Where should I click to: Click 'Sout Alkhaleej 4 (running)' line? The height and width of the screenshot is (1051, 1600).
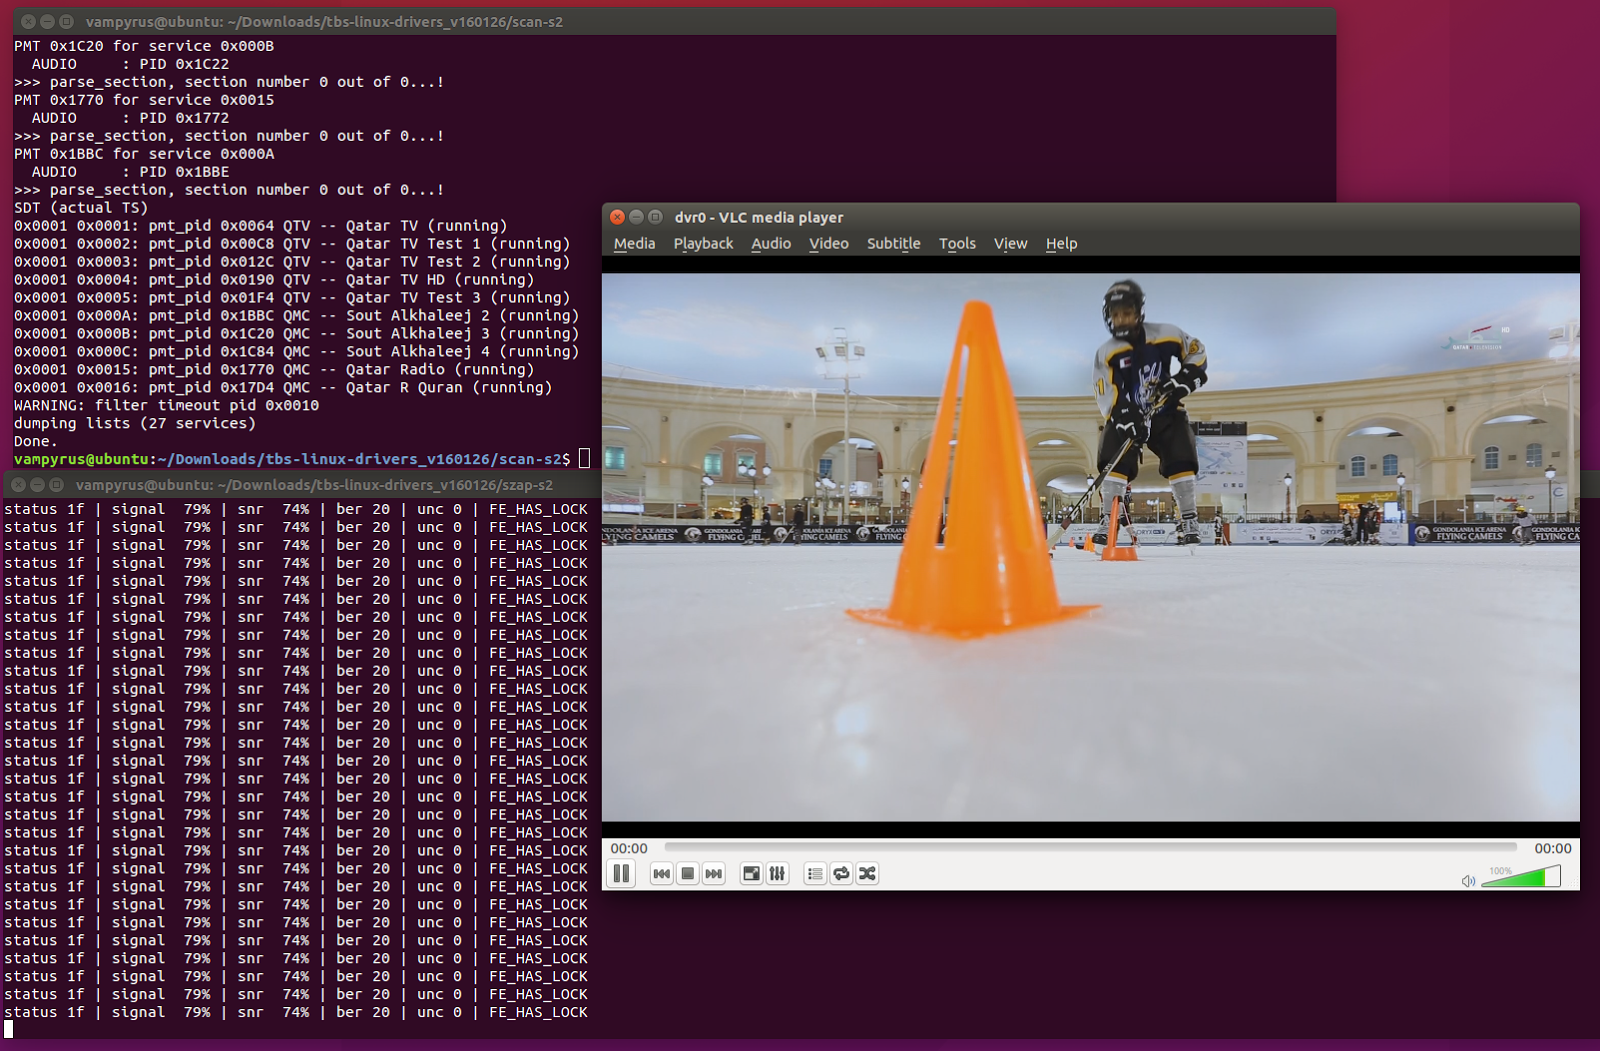[x=297, y=352]
